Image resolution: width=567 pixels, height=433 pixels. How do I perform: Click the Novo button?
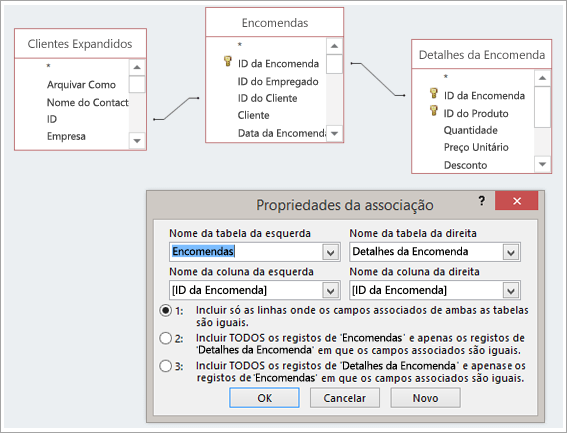[x=425, y=398]
